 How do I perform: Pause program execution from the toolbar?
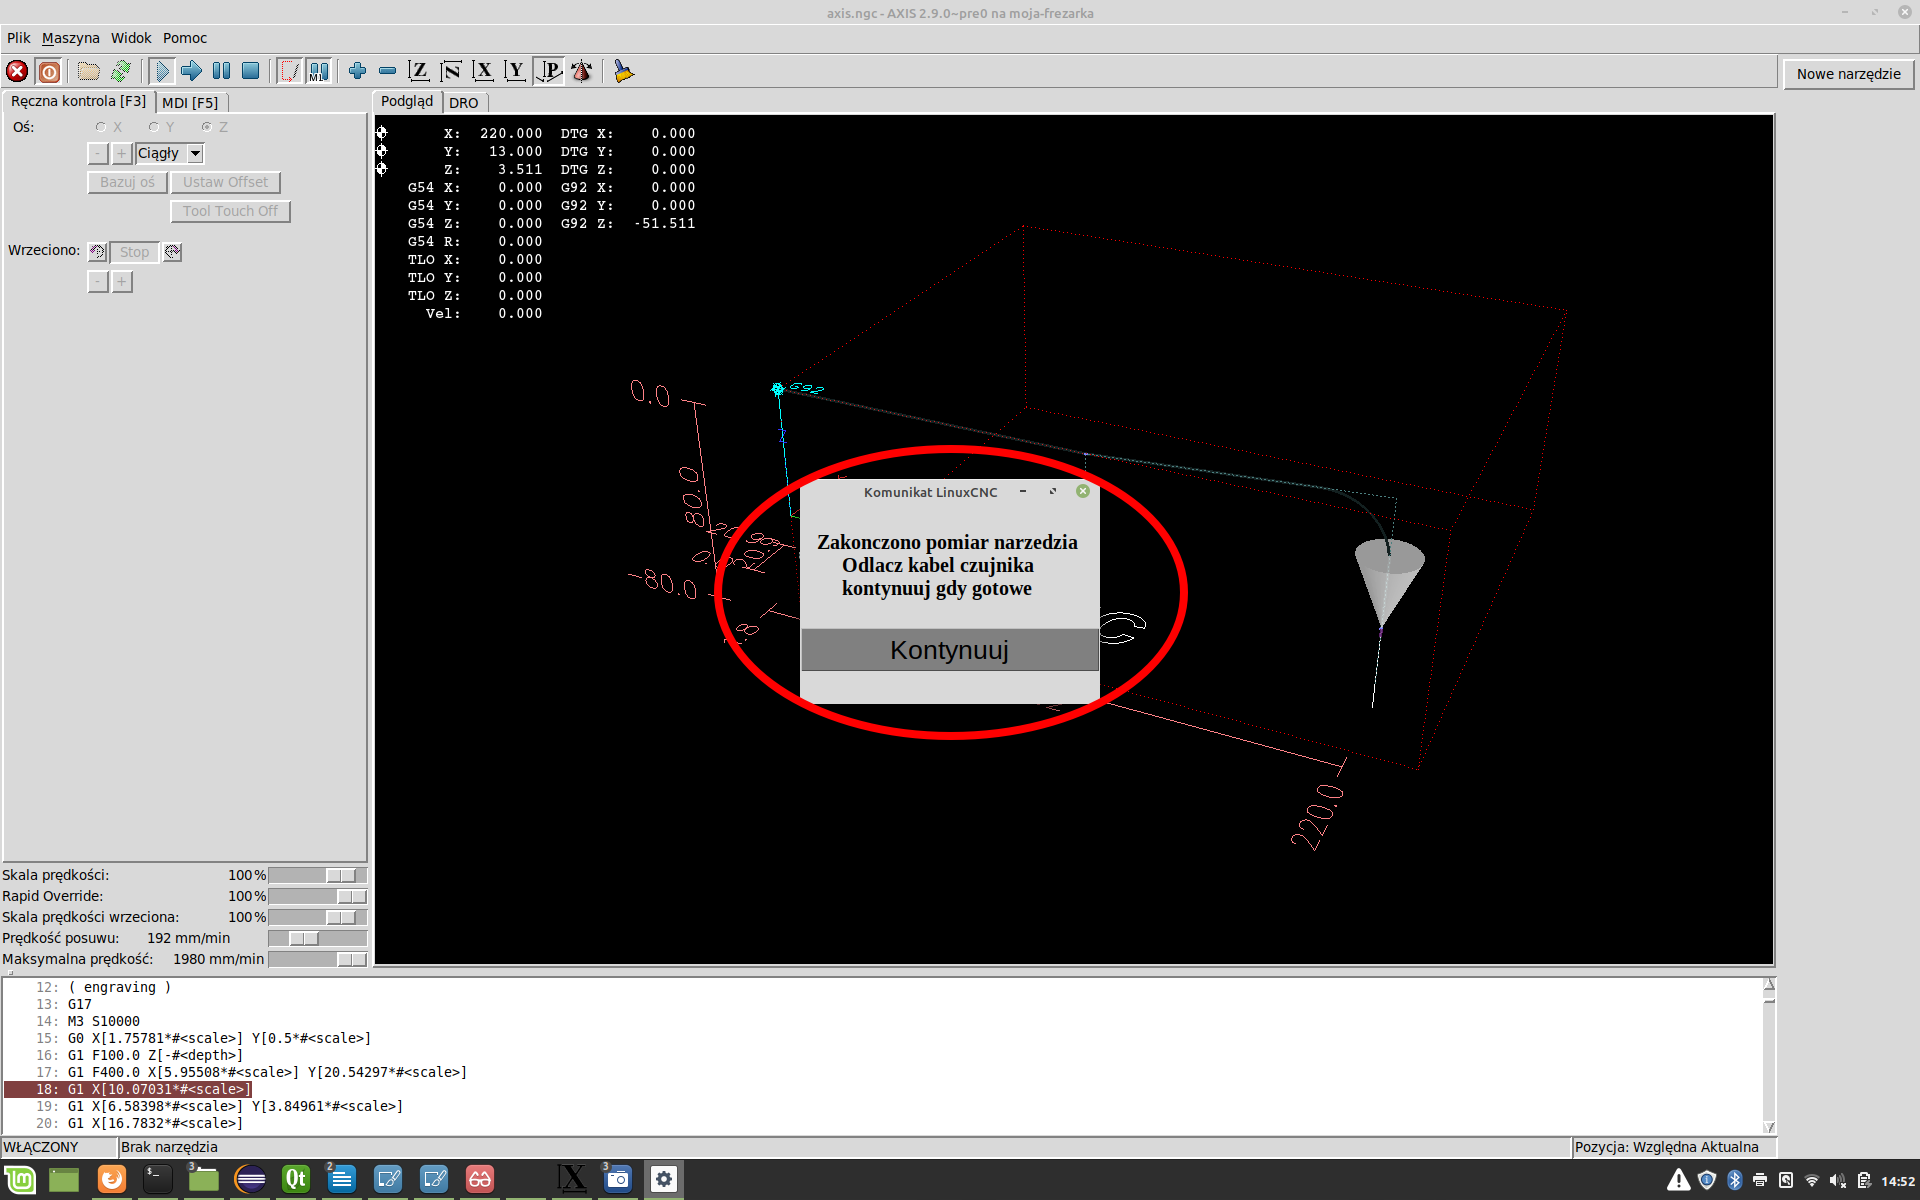(221, 71)
